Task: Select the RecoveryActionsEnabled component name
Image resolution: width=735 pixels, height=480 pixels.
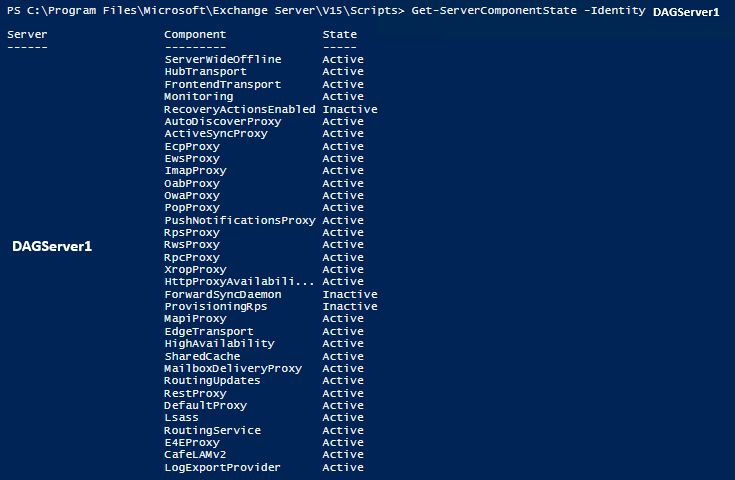Action: (x=240, y=109)
